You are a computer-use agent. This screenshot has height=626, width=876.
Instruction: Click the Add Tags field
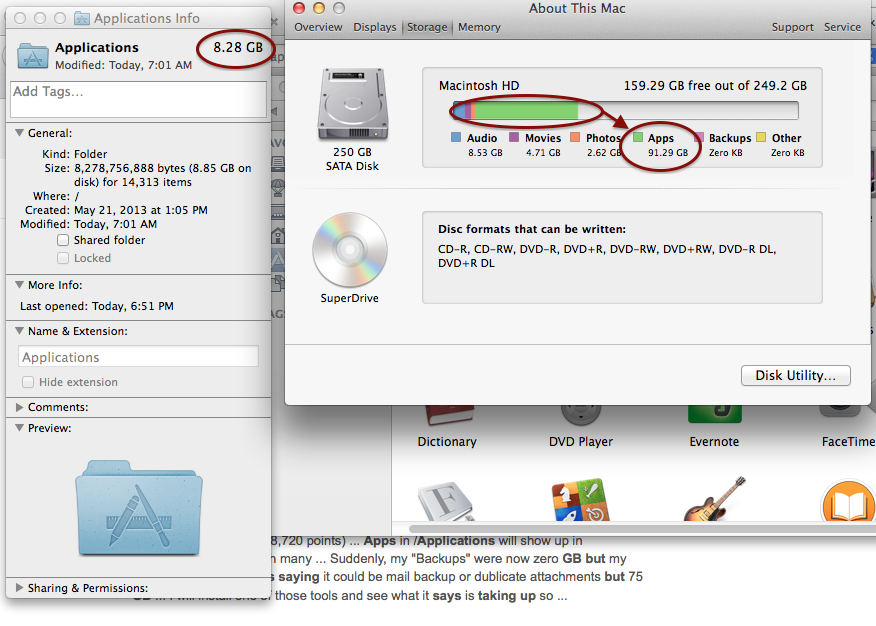tap(139, 99)
